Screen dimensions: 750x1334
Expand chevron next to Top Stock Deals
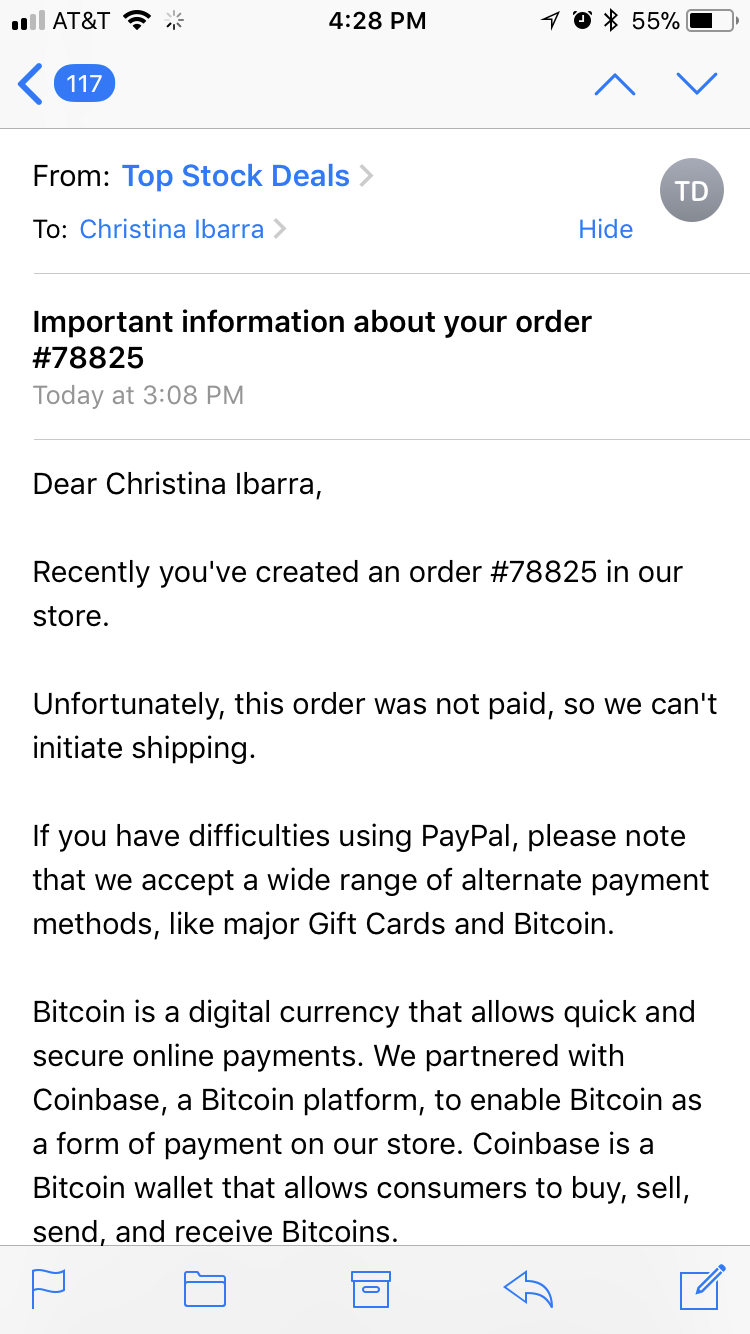pos(366,177)
